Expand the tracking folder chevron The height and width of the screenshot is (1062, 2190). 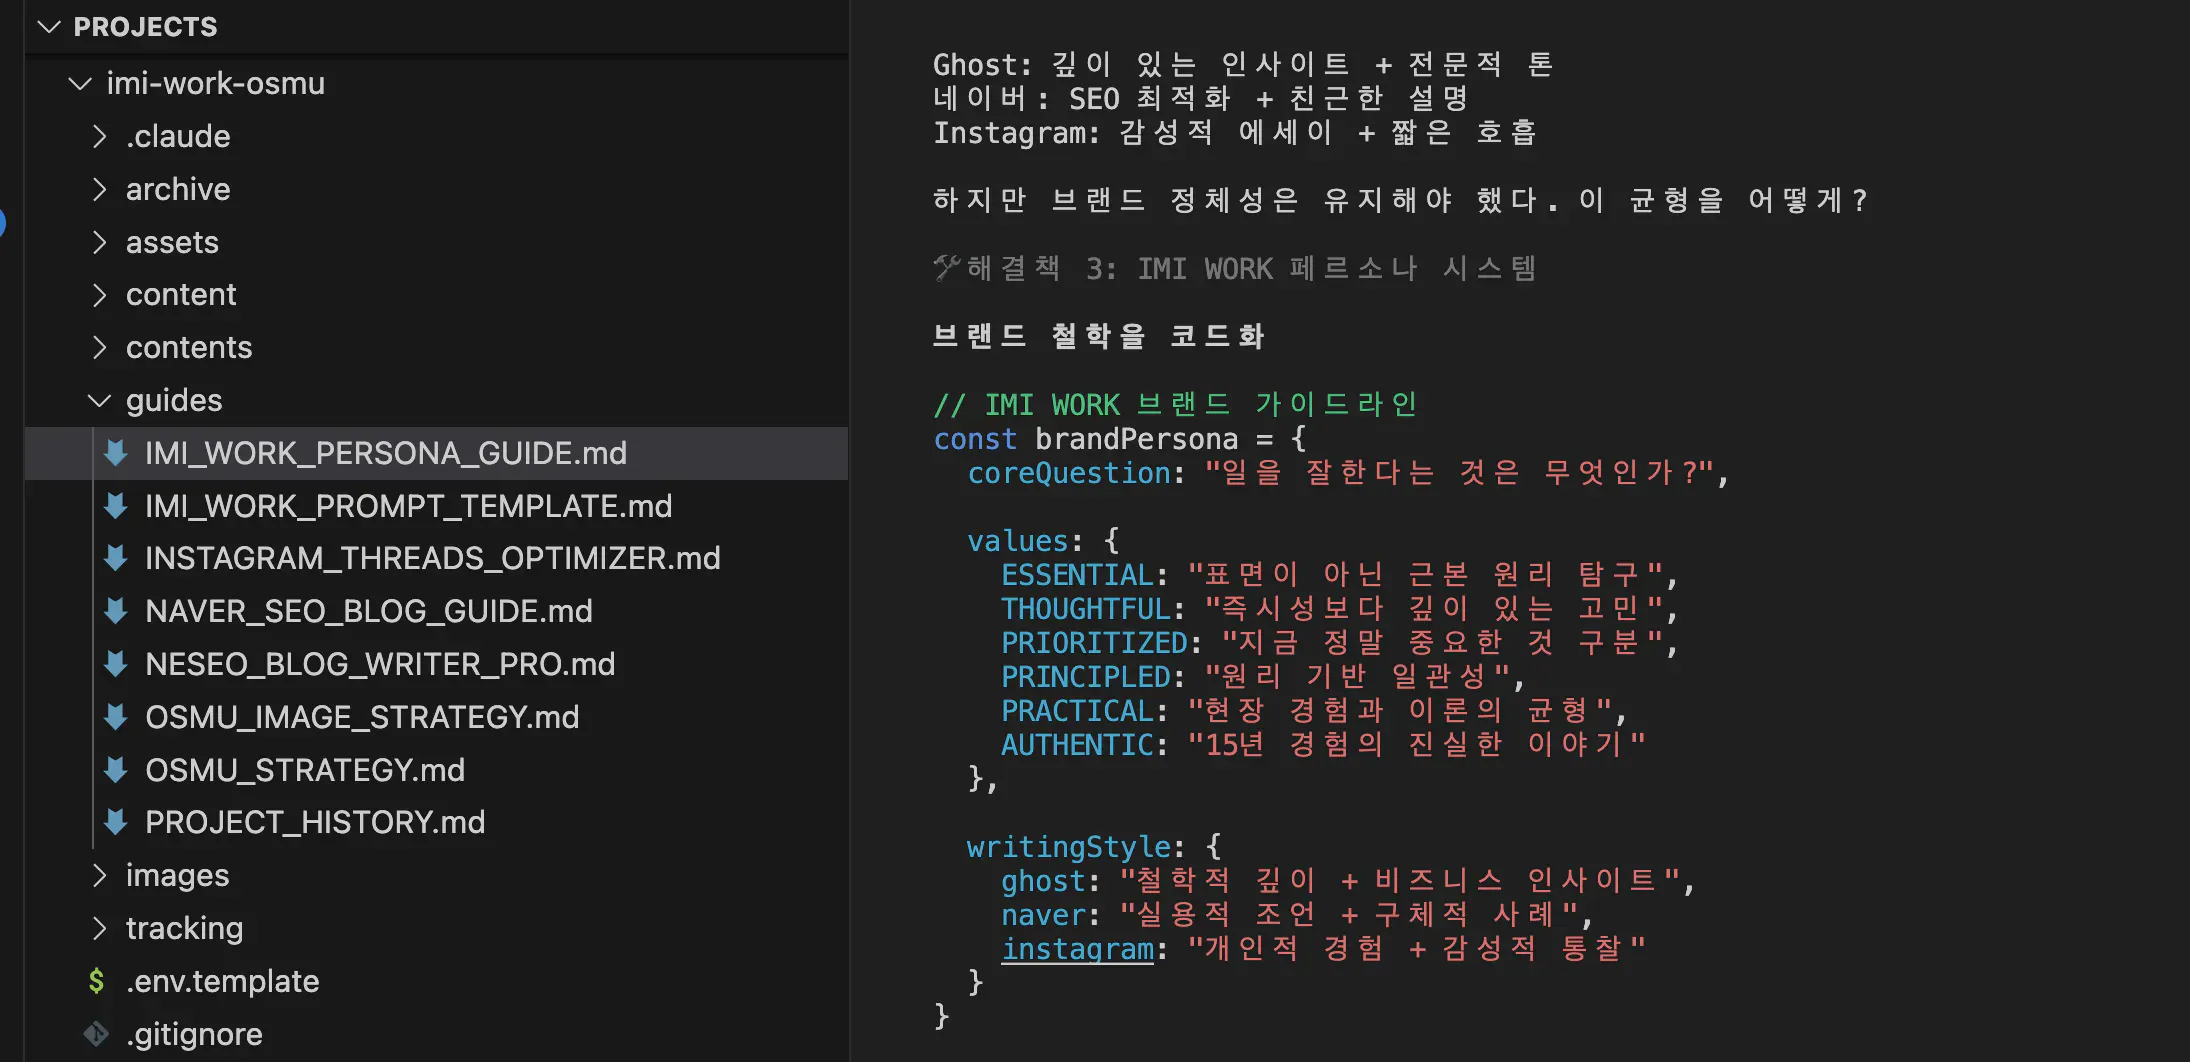click(99, 928)
